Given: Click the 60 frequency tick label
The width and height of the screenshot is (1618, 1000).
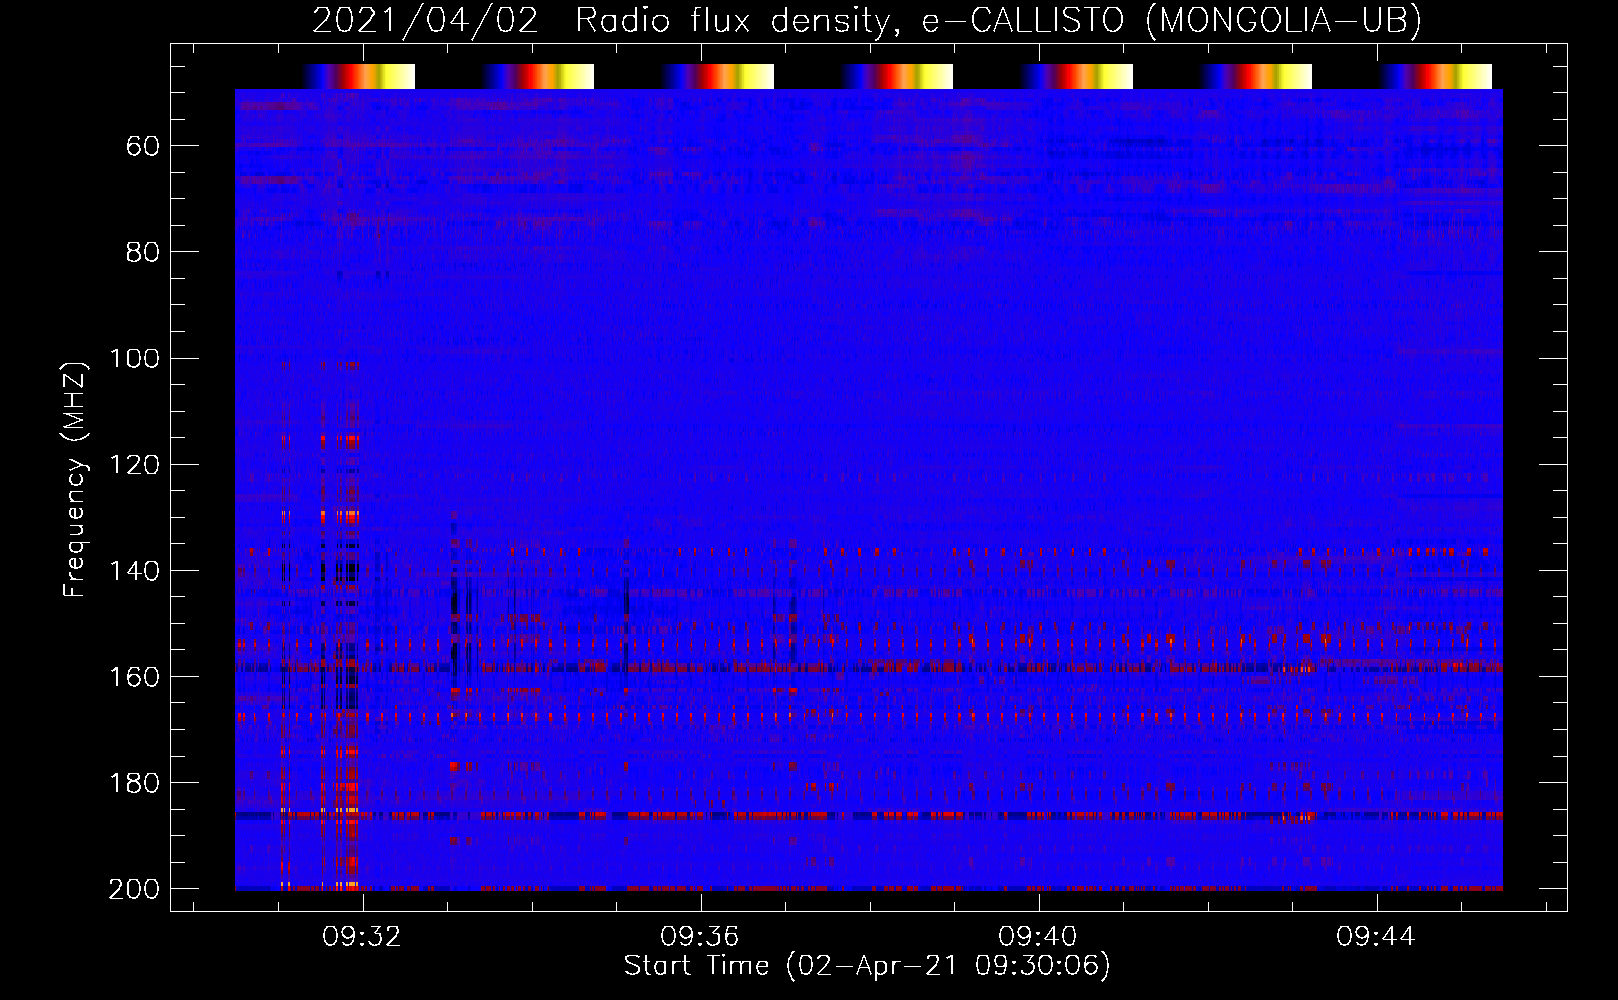Looking at the screenshot, I should coord(143,147).
